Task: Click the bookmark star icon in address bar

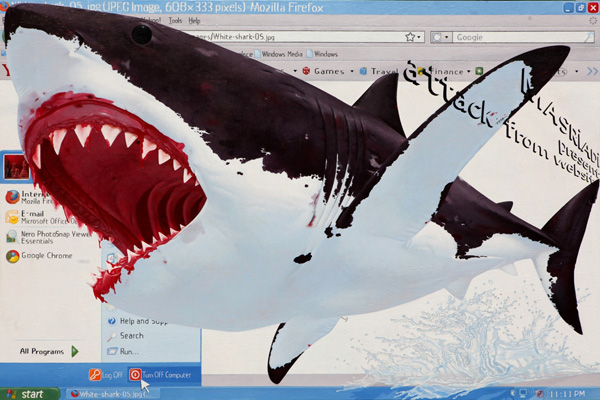Action: pos(410,37)
